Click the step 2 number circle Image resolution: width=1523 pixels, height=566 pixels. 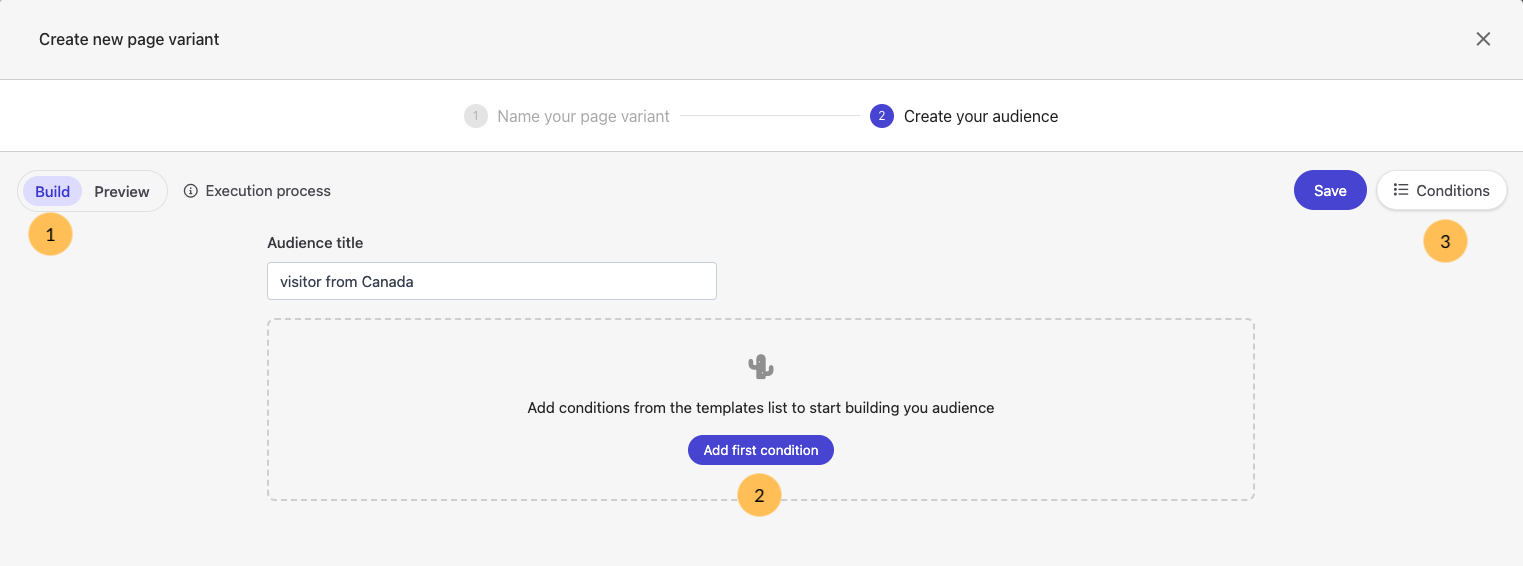tap(882, 116)
